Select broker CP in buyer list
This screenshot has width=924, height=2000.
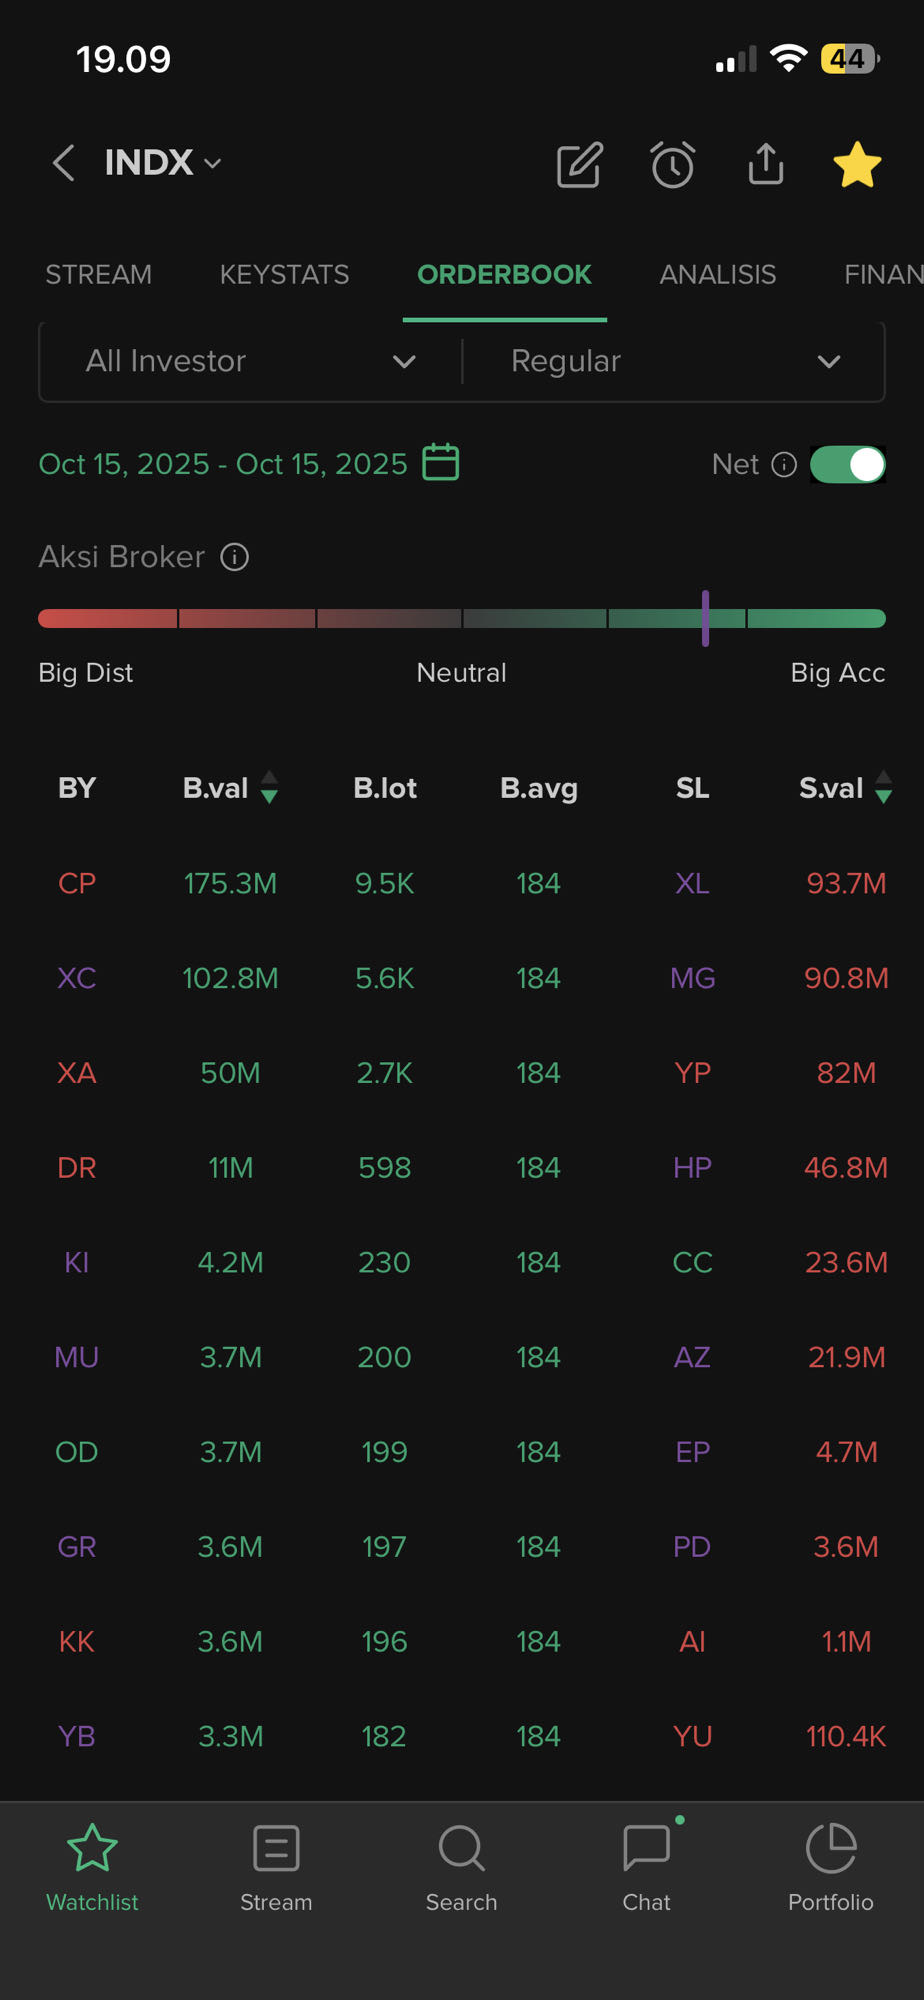pyautogui.click(x=77, y=883)
